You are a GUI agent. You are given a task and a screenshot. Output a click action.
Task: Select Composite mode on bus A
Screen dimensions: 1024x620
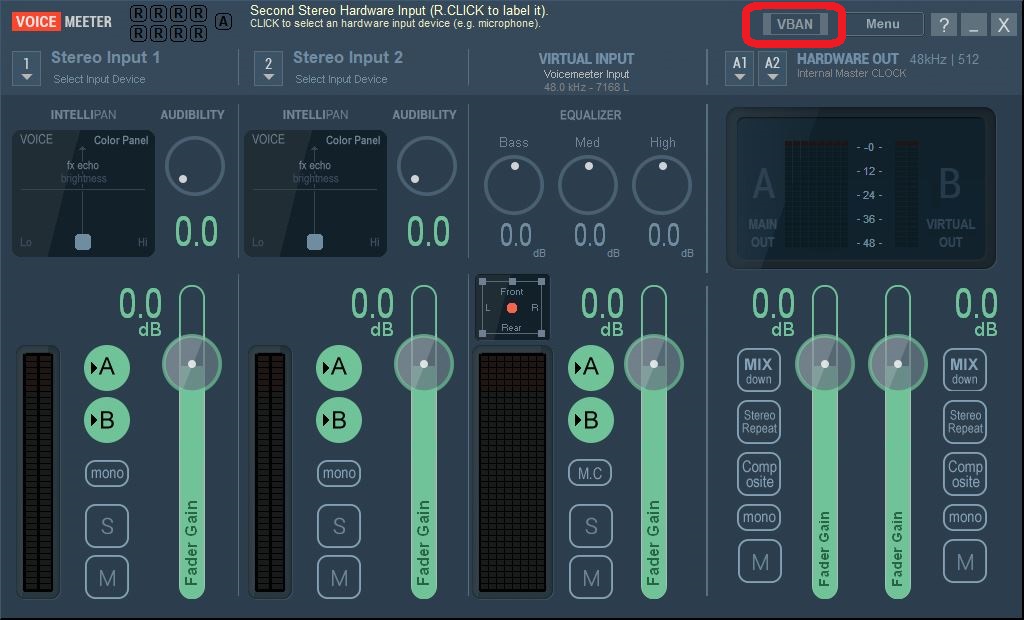pyautogui.click(x=759, y=474)
